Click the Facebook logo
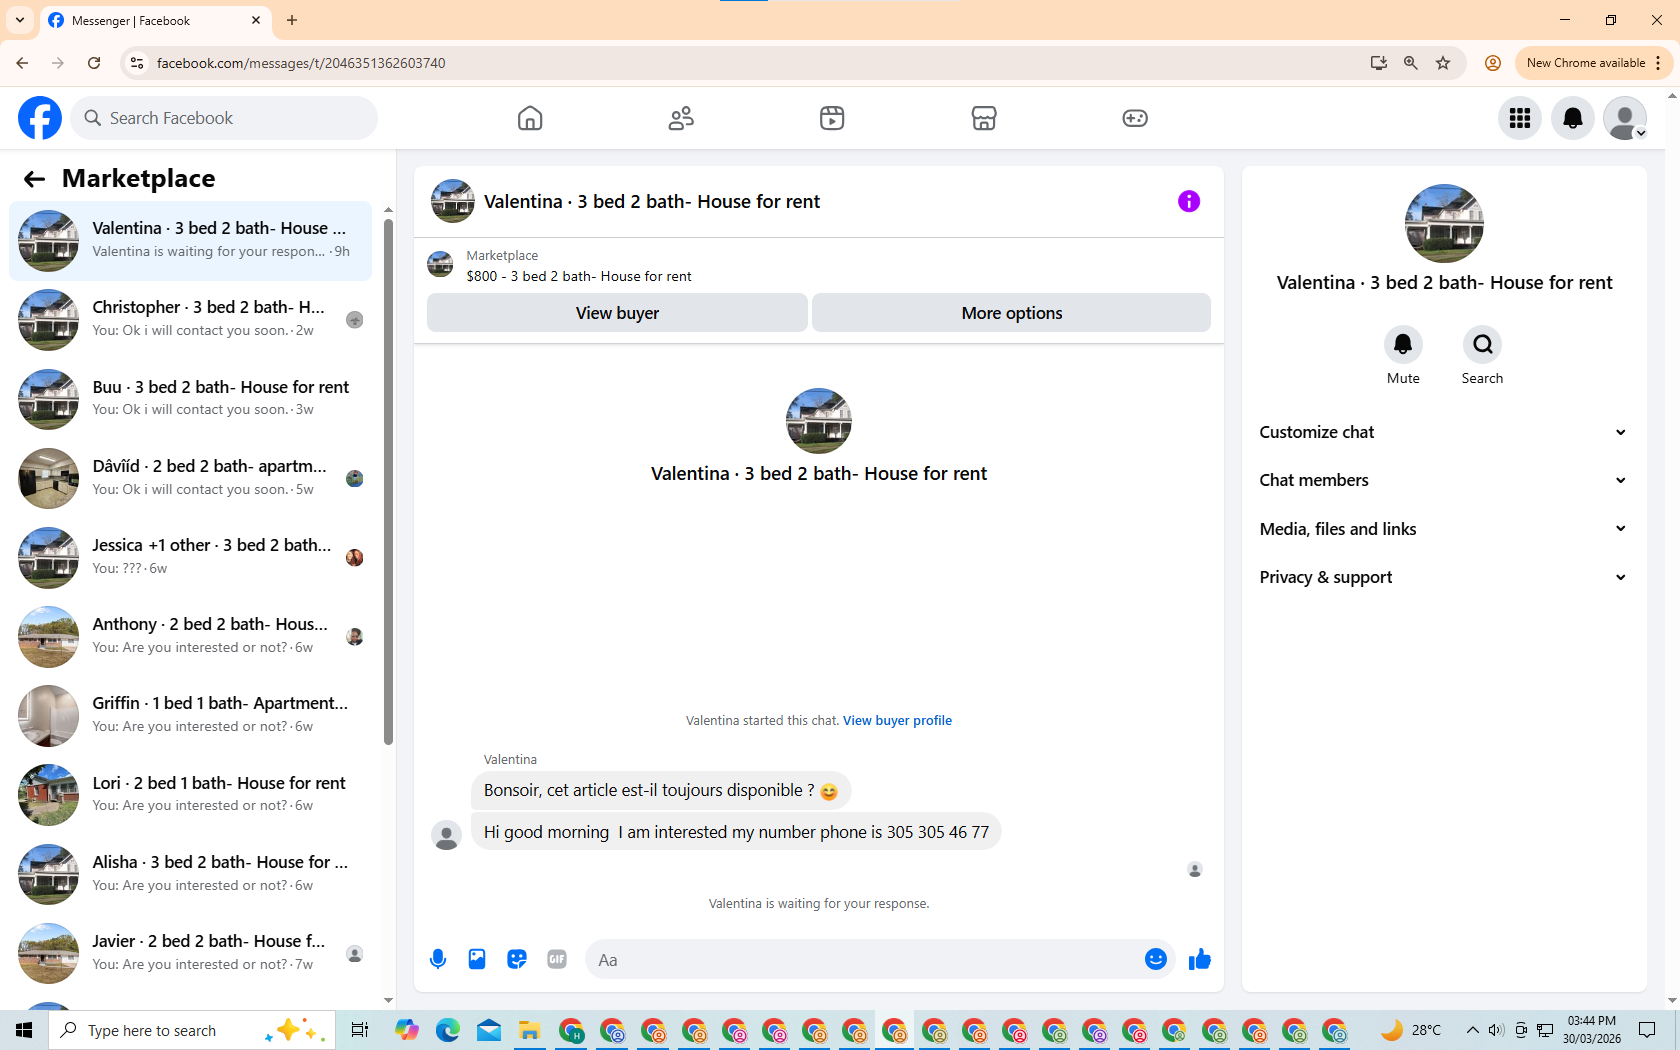1680x1050 pixels. [40, 118]
